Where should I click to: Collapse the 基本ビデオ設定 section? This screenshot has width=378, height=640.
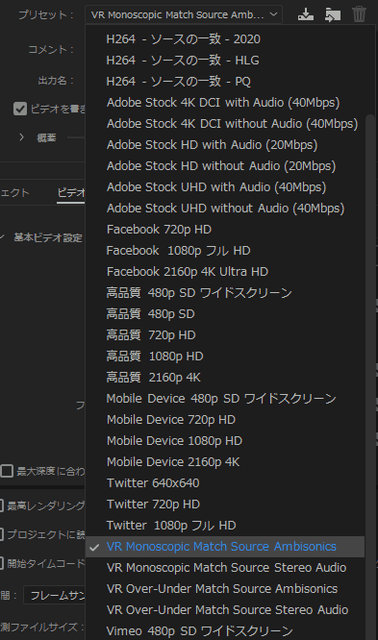pos(2,237)
